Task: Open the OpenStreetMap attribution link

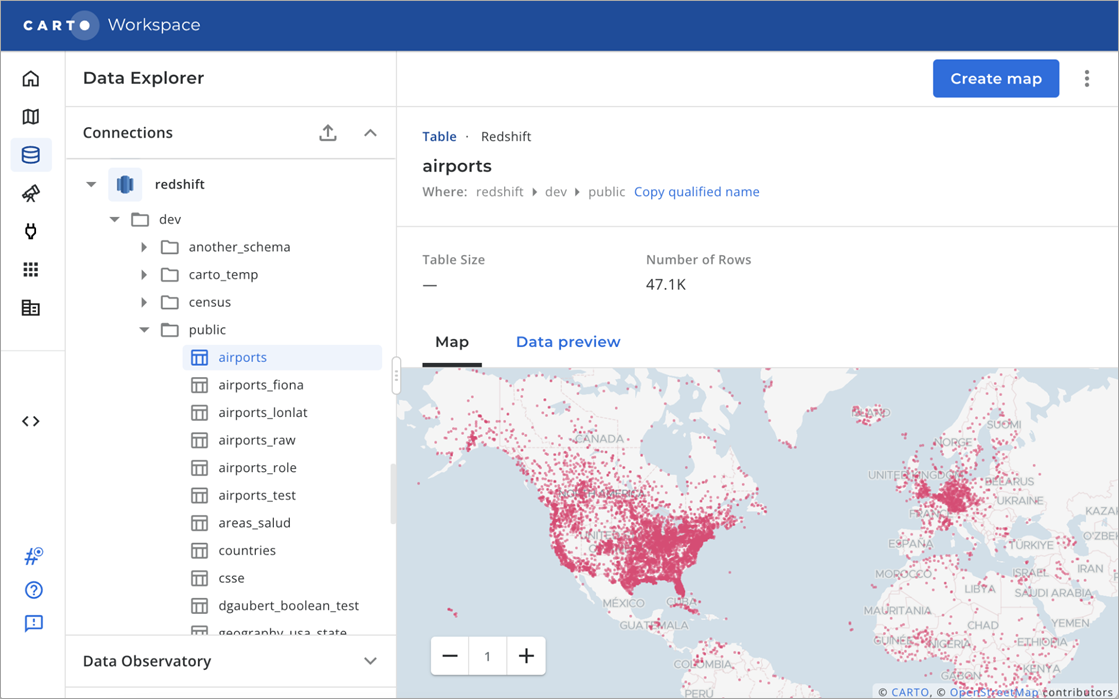Action: (994, 692)
